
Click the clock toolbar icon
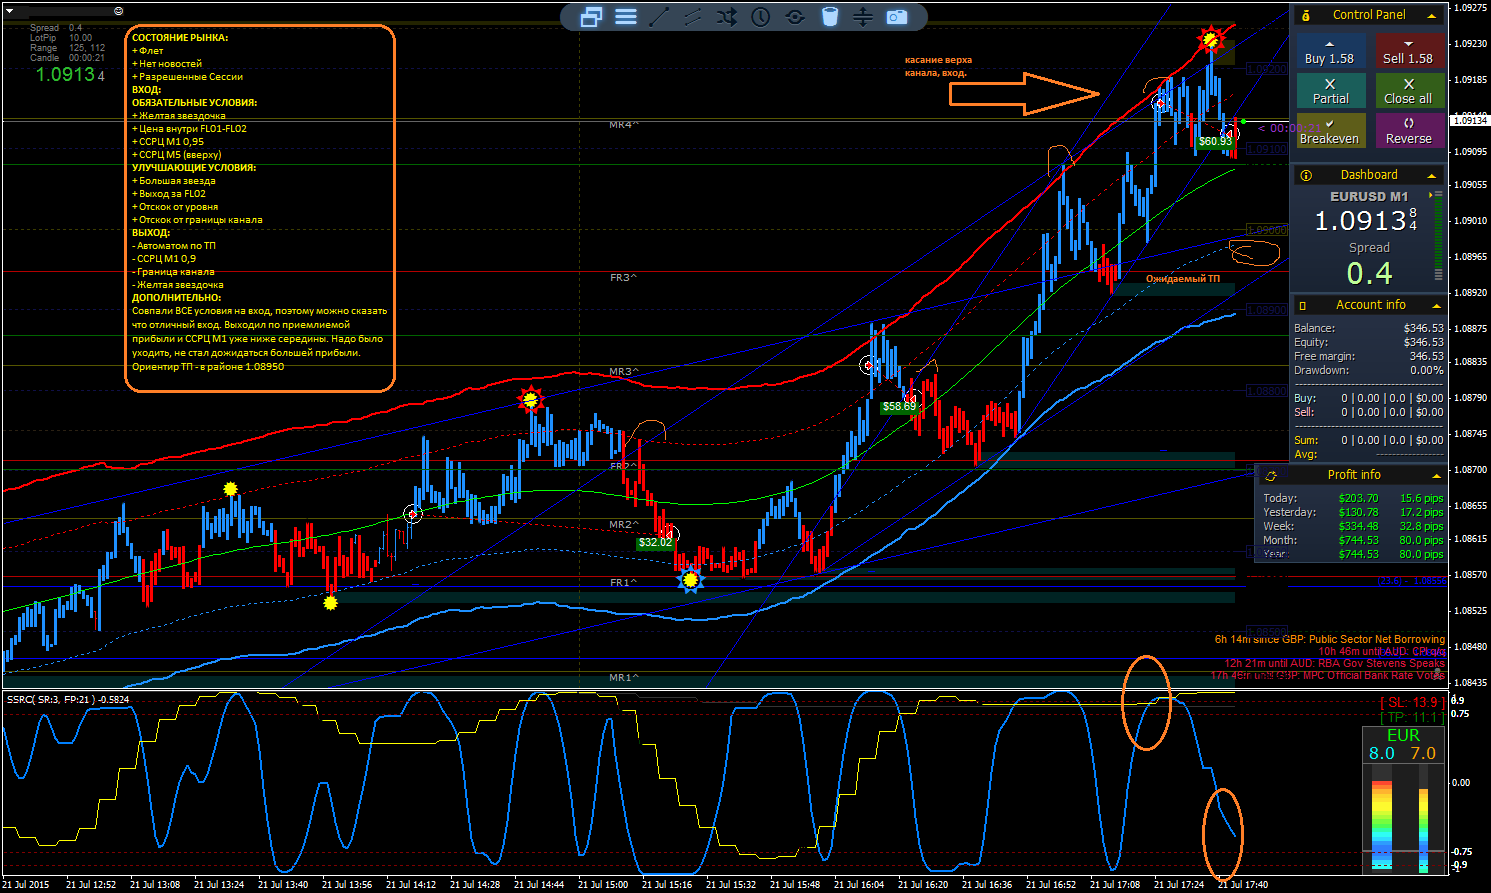pyautogui.click(x=761, y=17)
